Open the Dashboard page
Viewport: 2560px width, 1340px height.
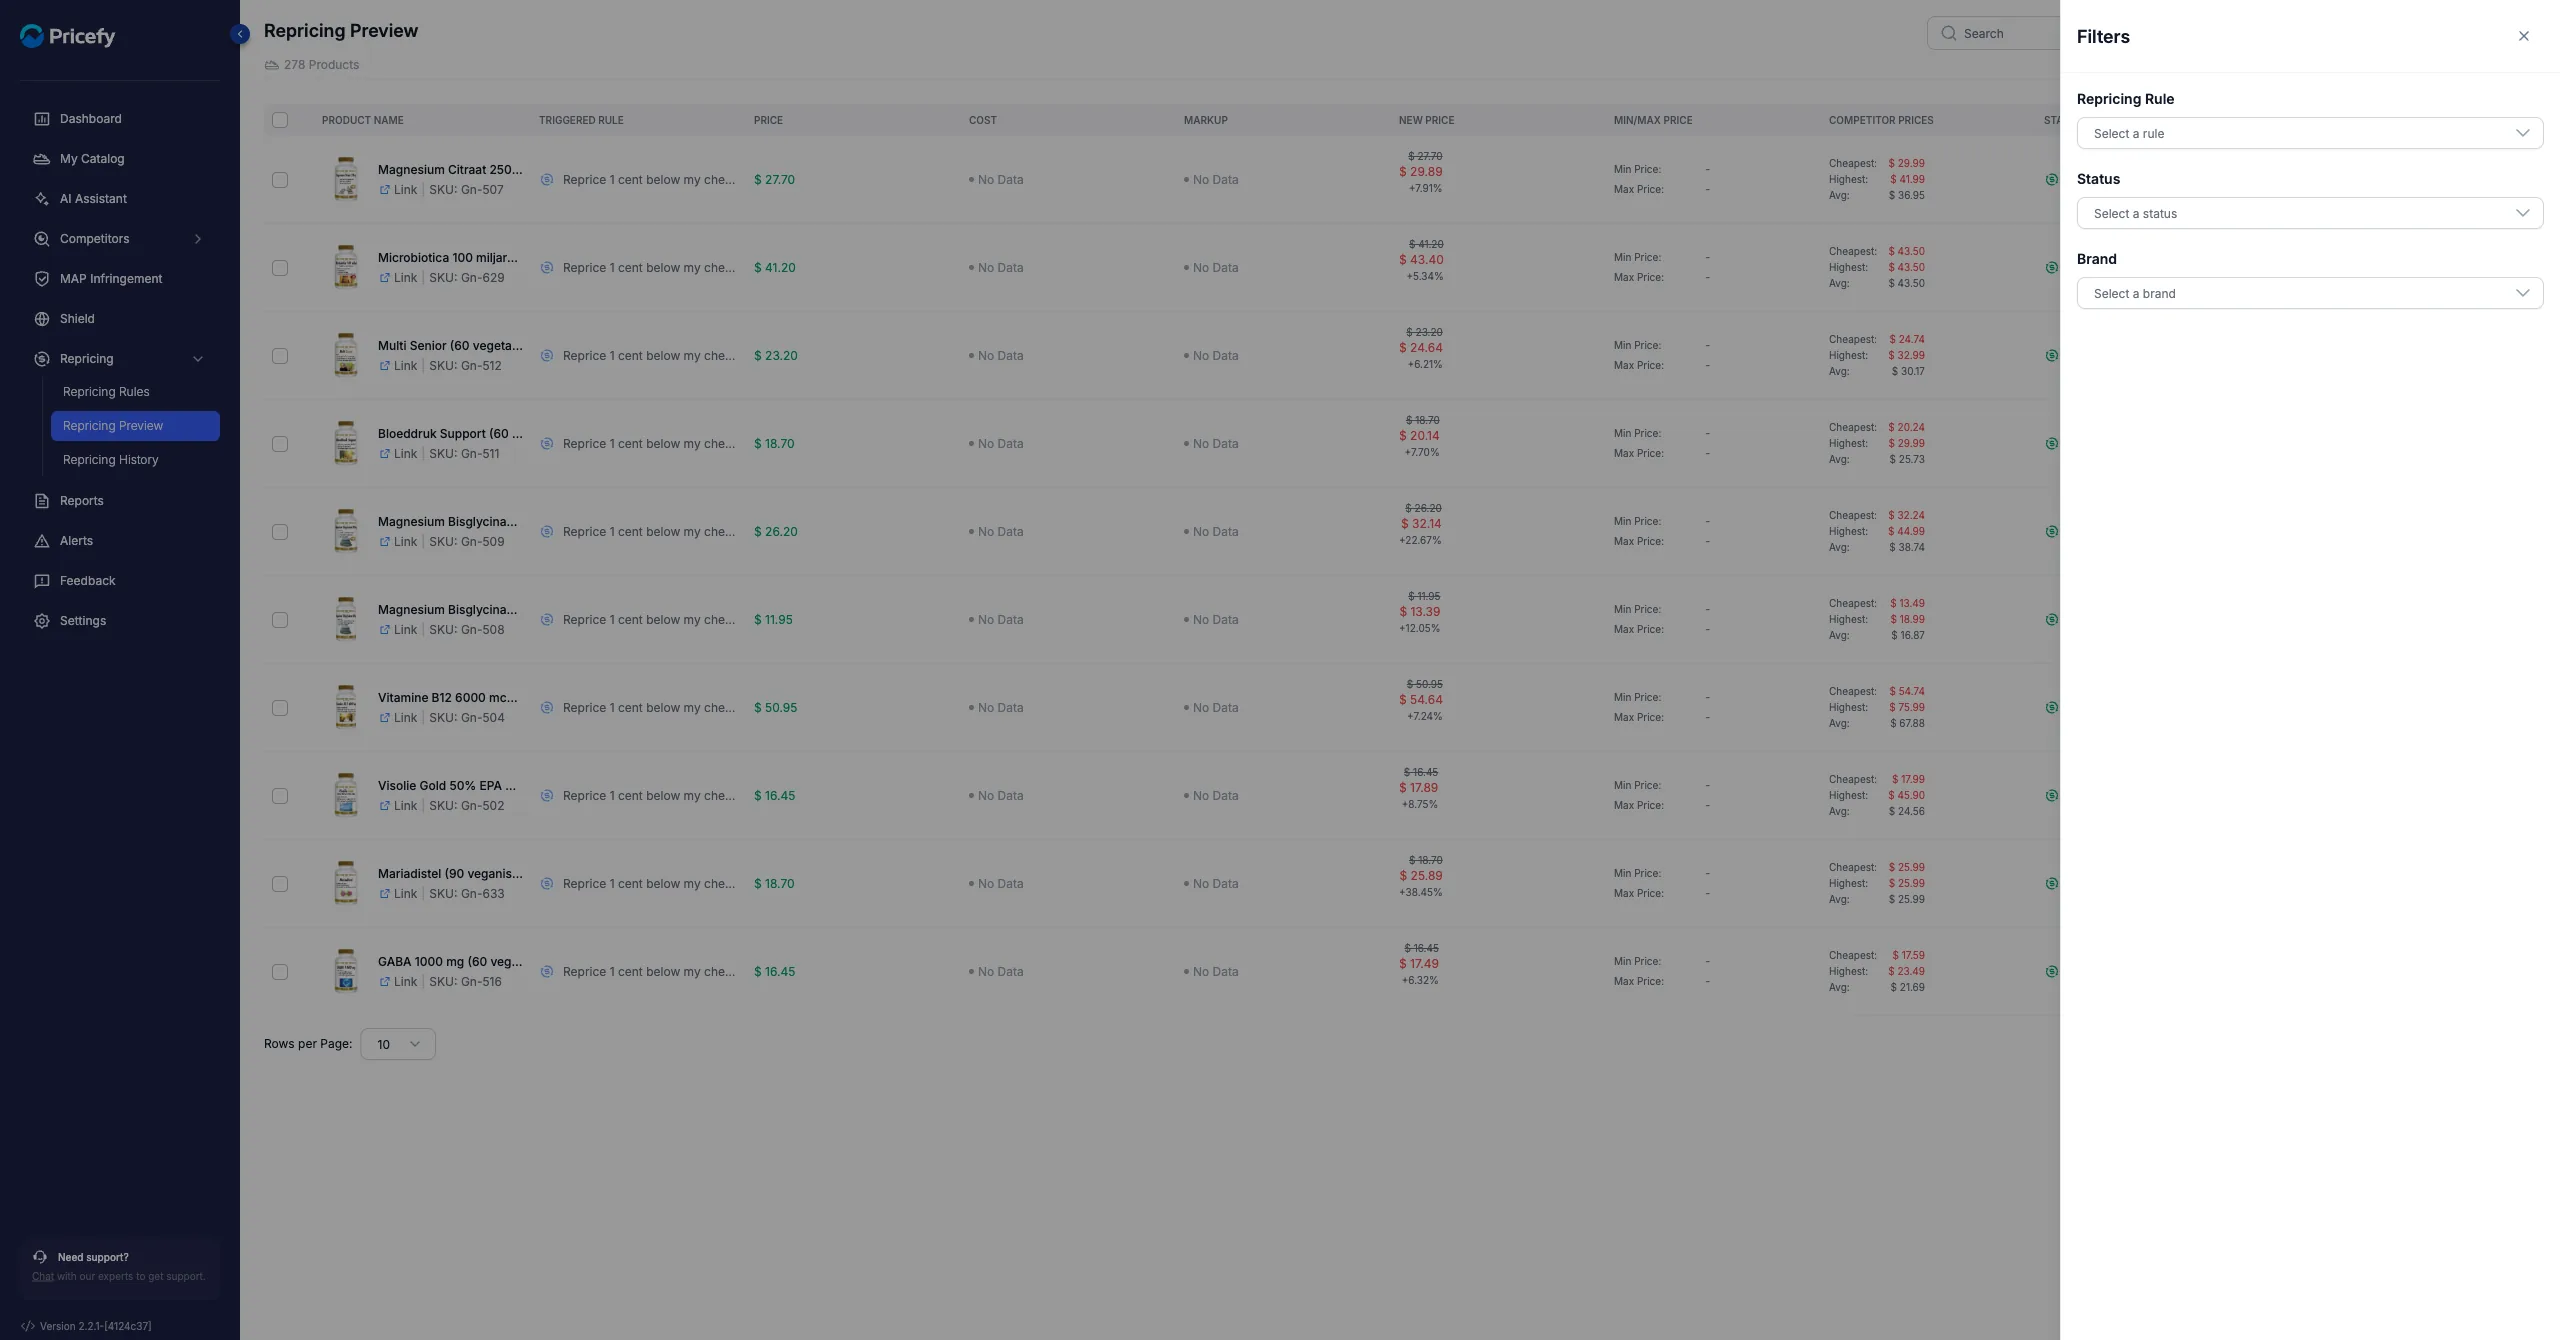[90, 119]
